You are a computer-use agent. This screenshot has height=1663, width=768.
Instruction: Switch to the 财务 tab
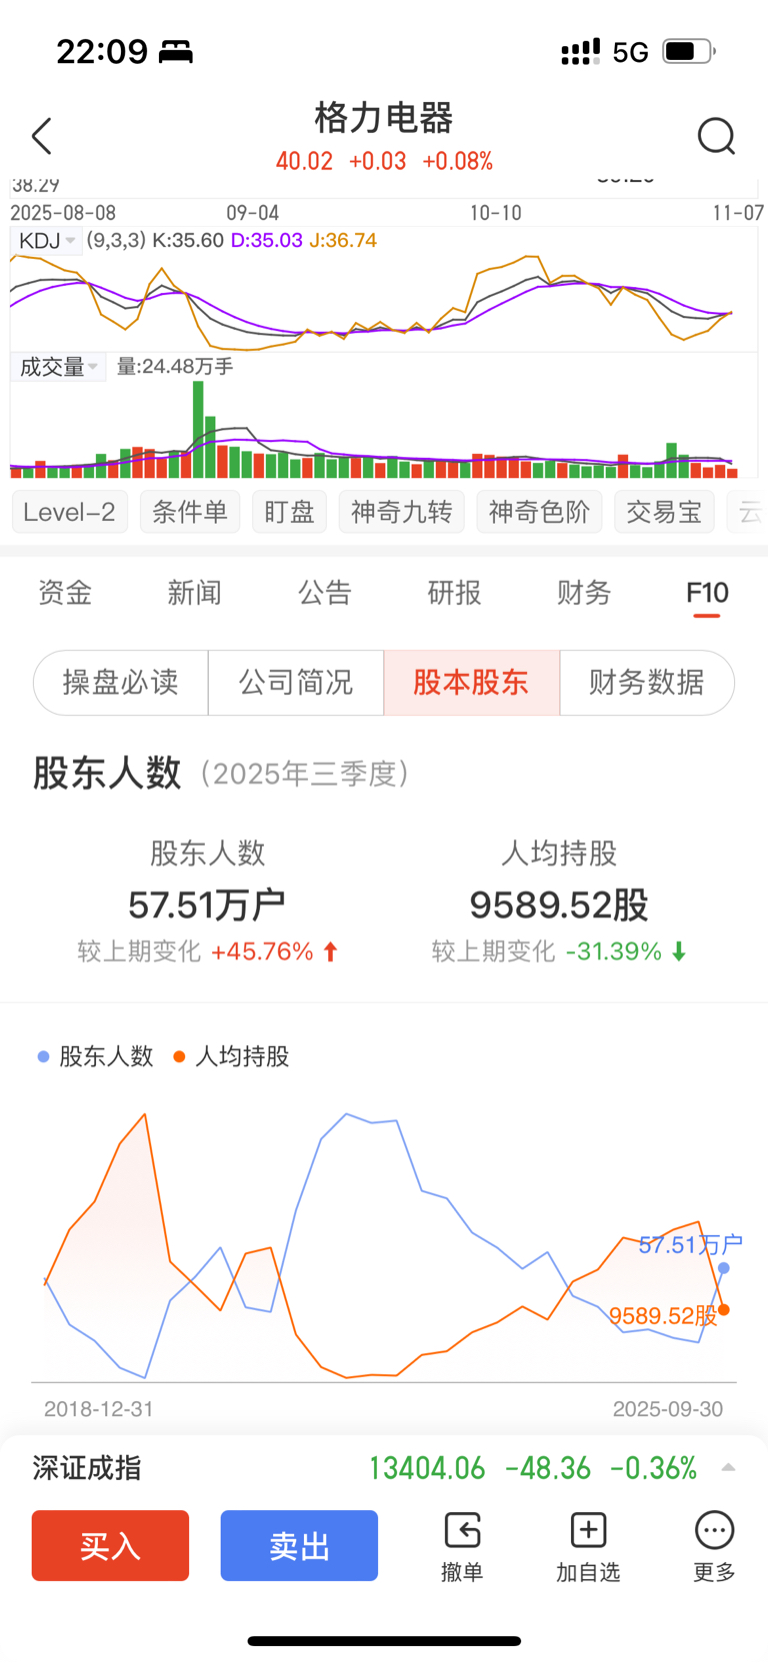click(x=584, y=593)
